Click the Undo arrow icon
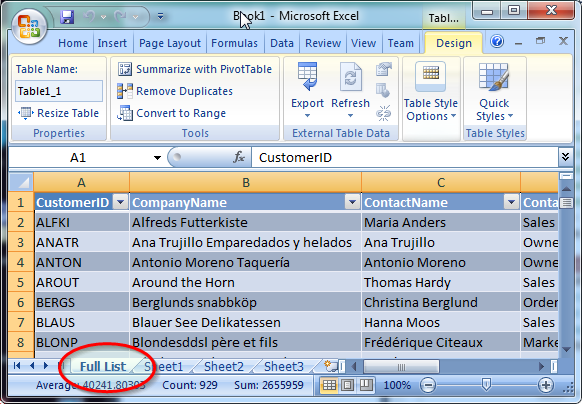The width and height of the screenshot is (582, 404). click(89, 16)
